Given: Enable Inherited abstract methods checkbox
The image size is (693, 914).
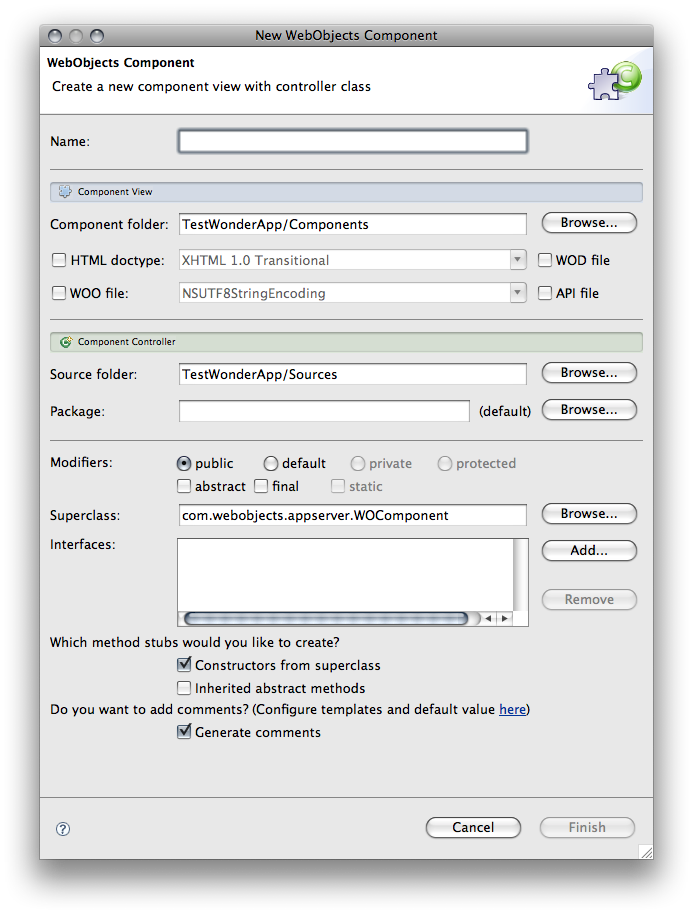Looking at the screenshot, I should click(184, 688).
